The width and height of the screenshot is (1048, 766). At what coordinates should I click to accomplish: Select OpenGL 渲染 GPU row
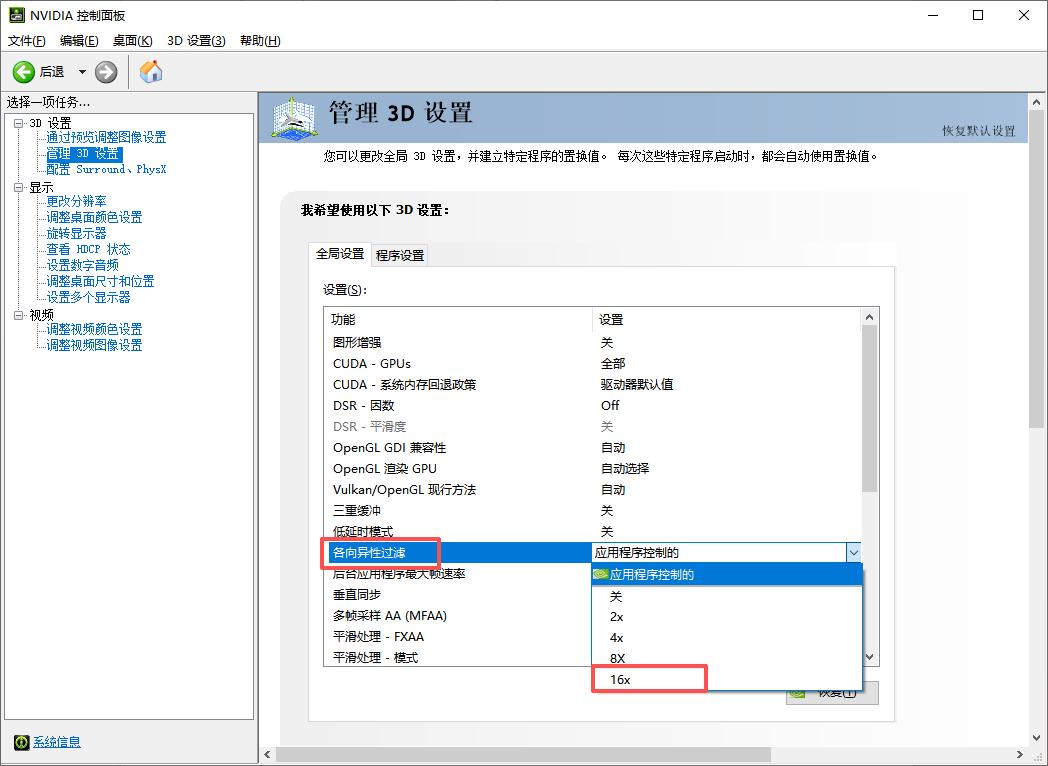point(592,469)
